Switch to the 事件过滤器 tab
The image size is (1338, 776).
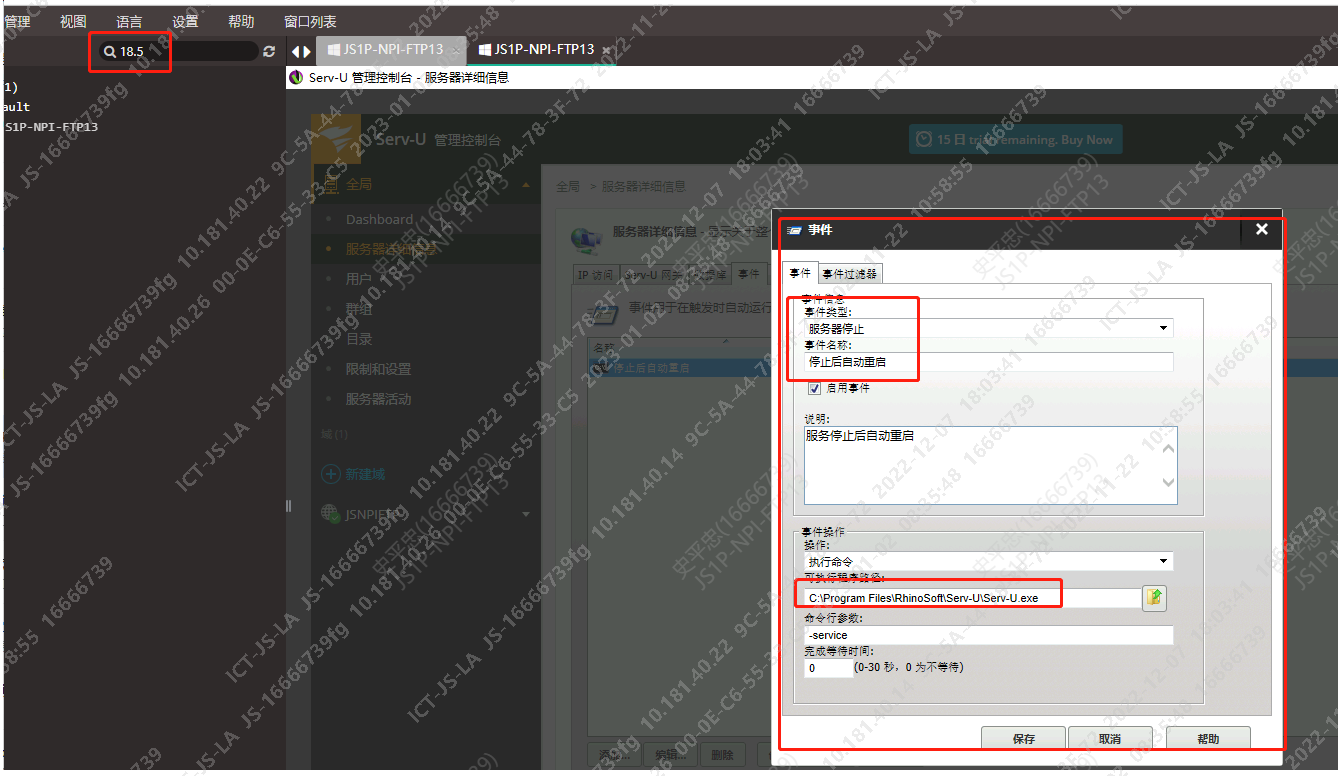(x=850, y=273)
